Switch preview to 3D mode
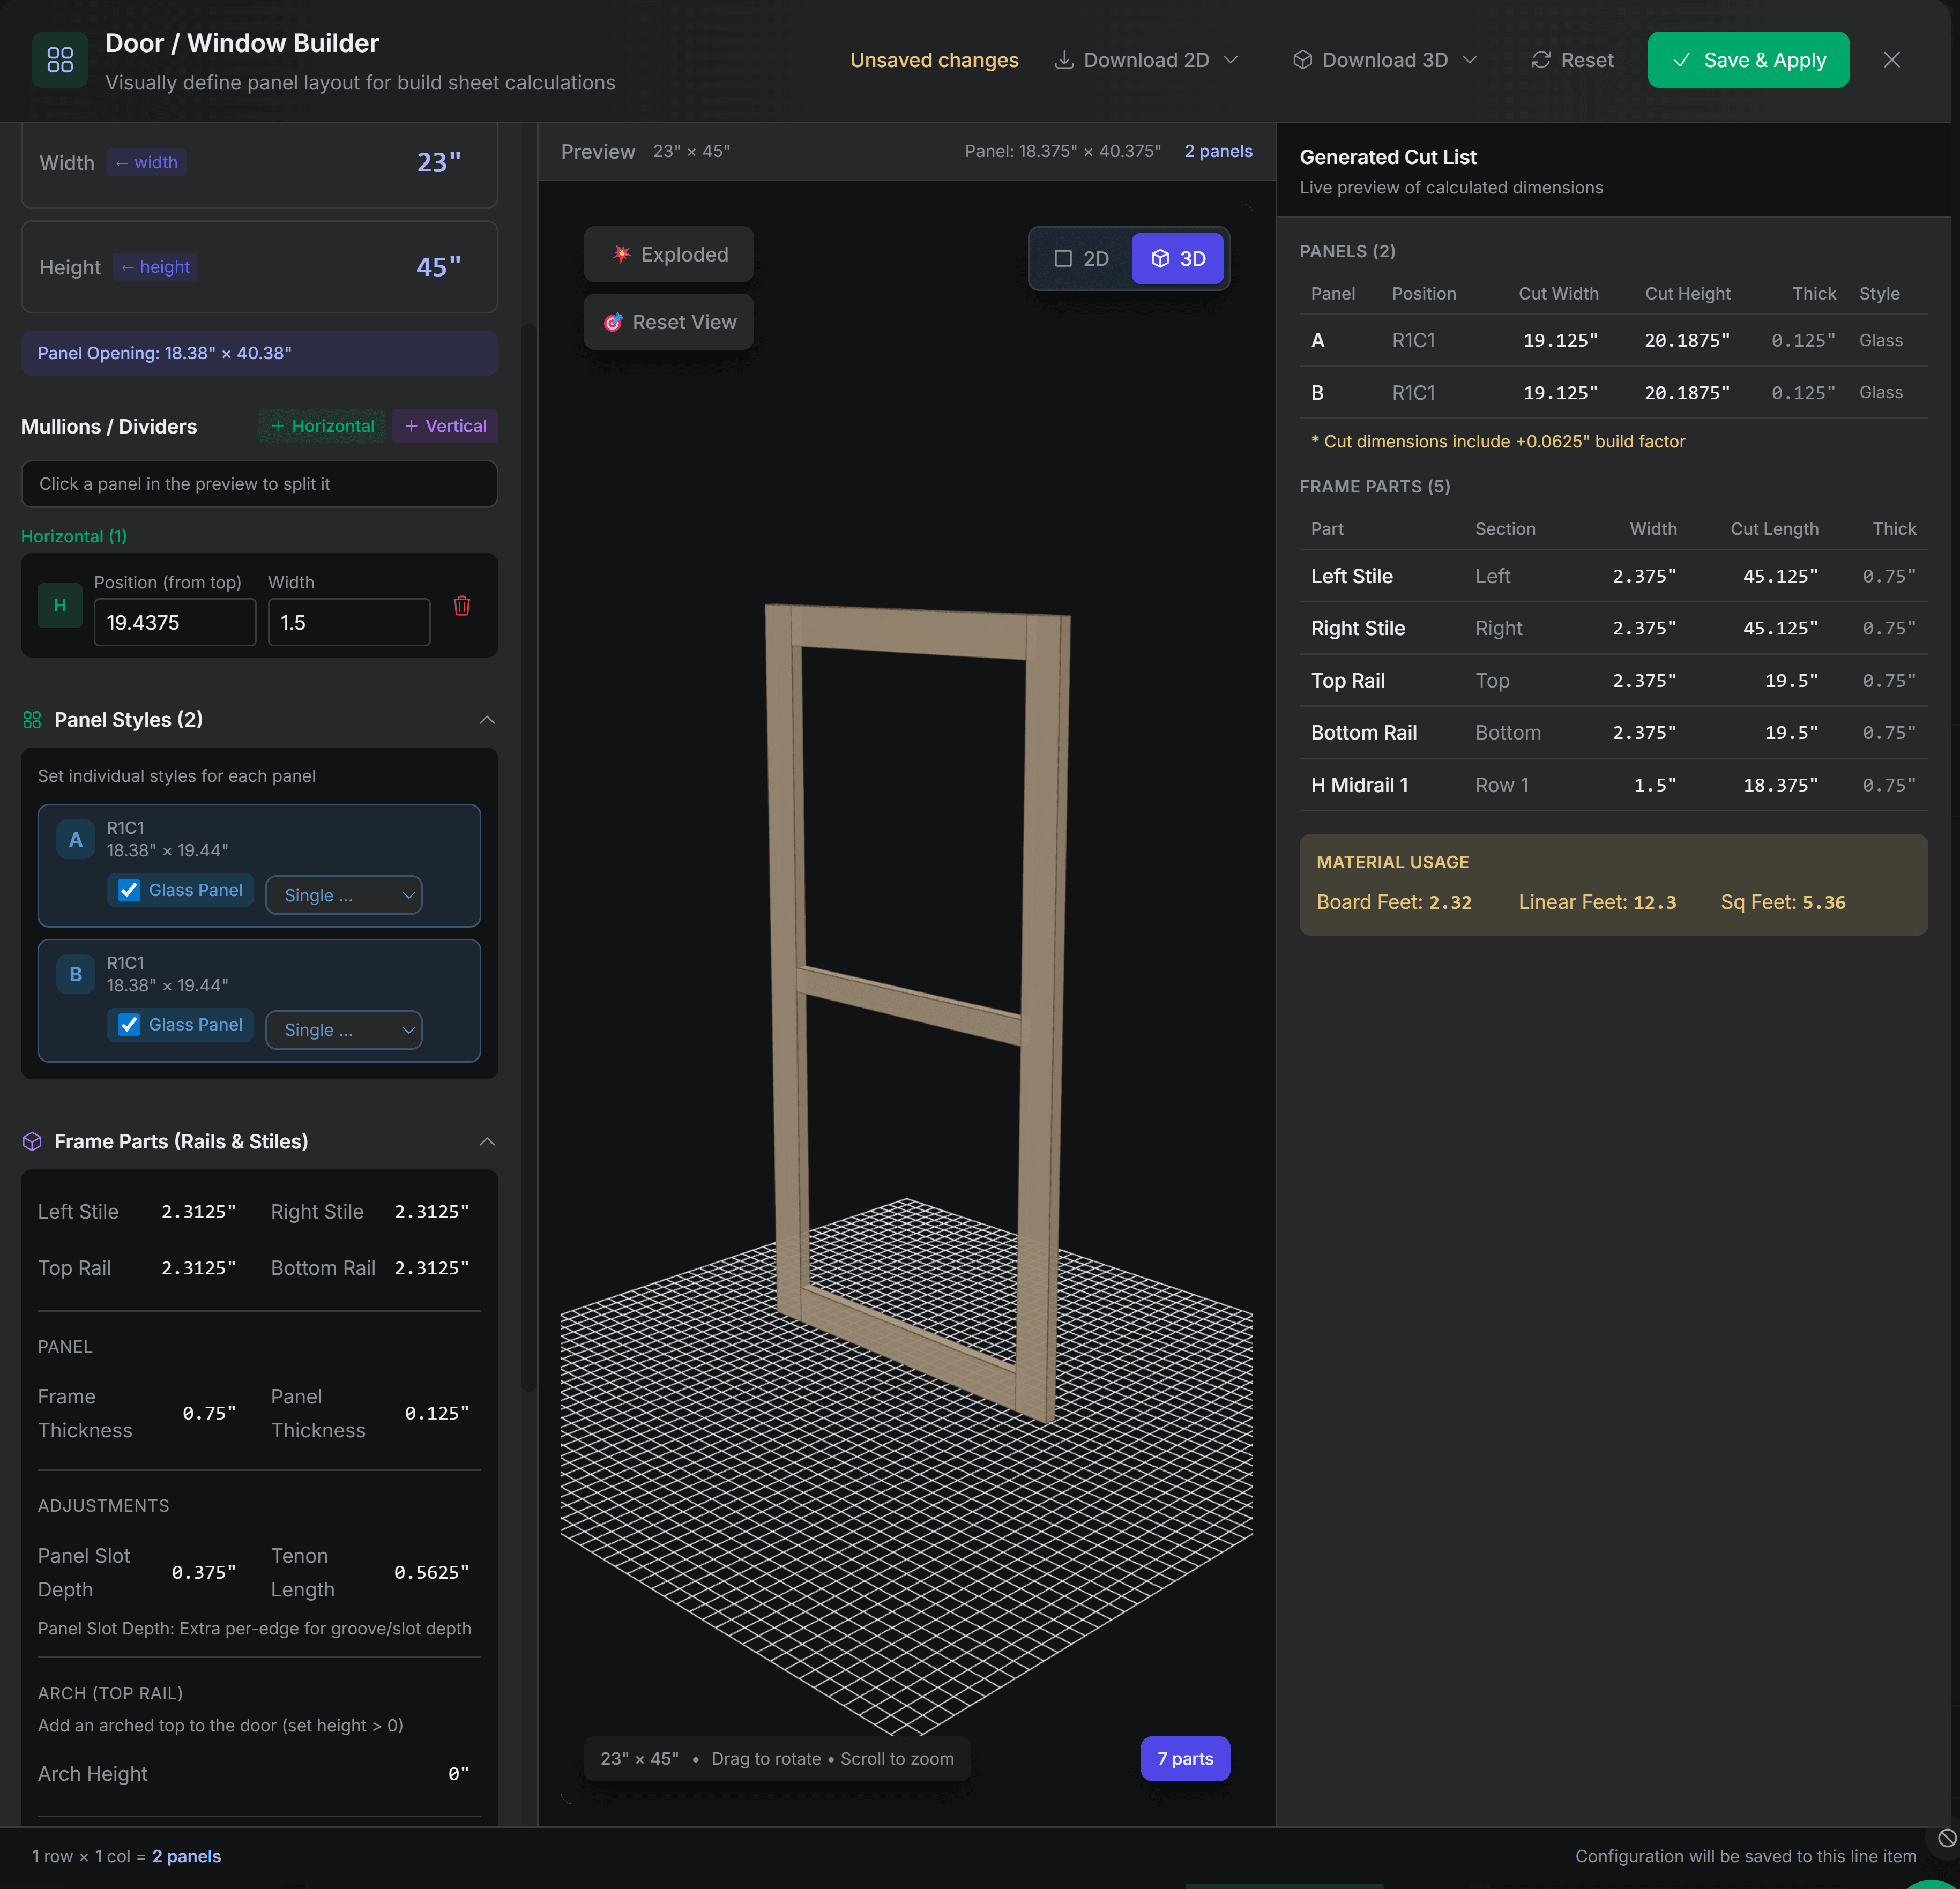The image size is (1960, 1889). point(1178,259)
